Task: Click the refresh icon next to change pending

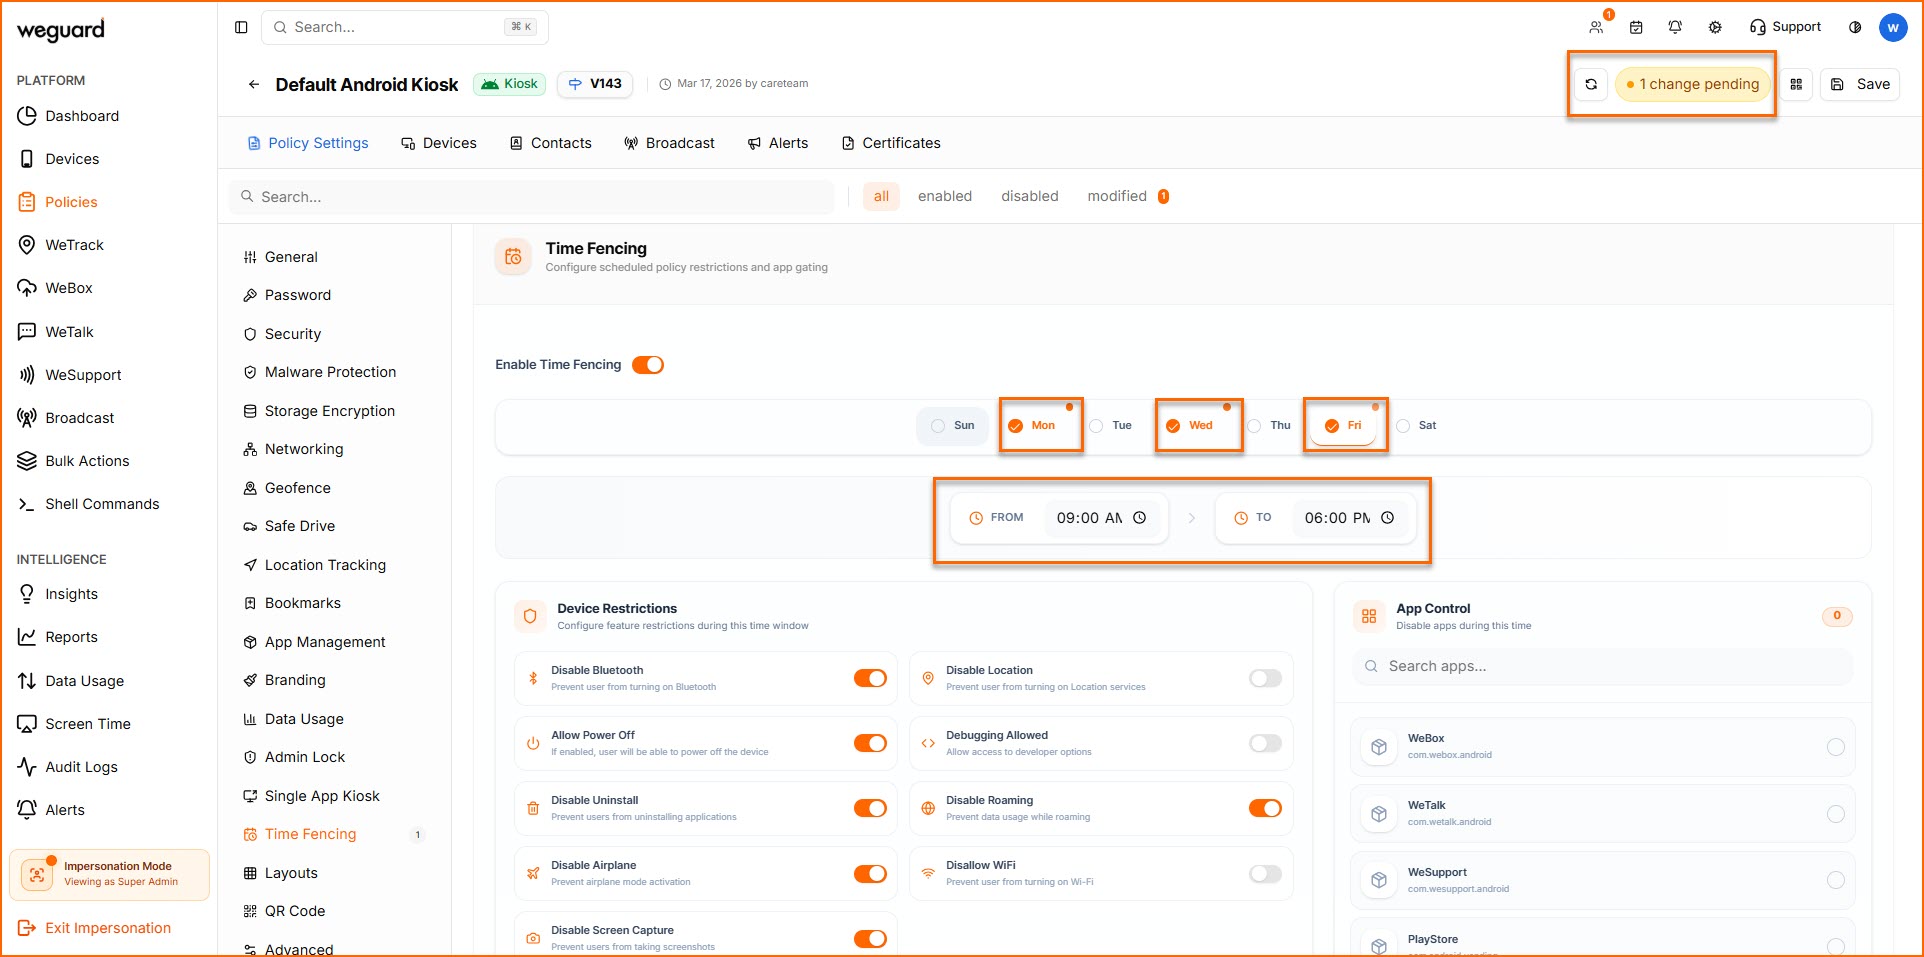Action: 1591,85
